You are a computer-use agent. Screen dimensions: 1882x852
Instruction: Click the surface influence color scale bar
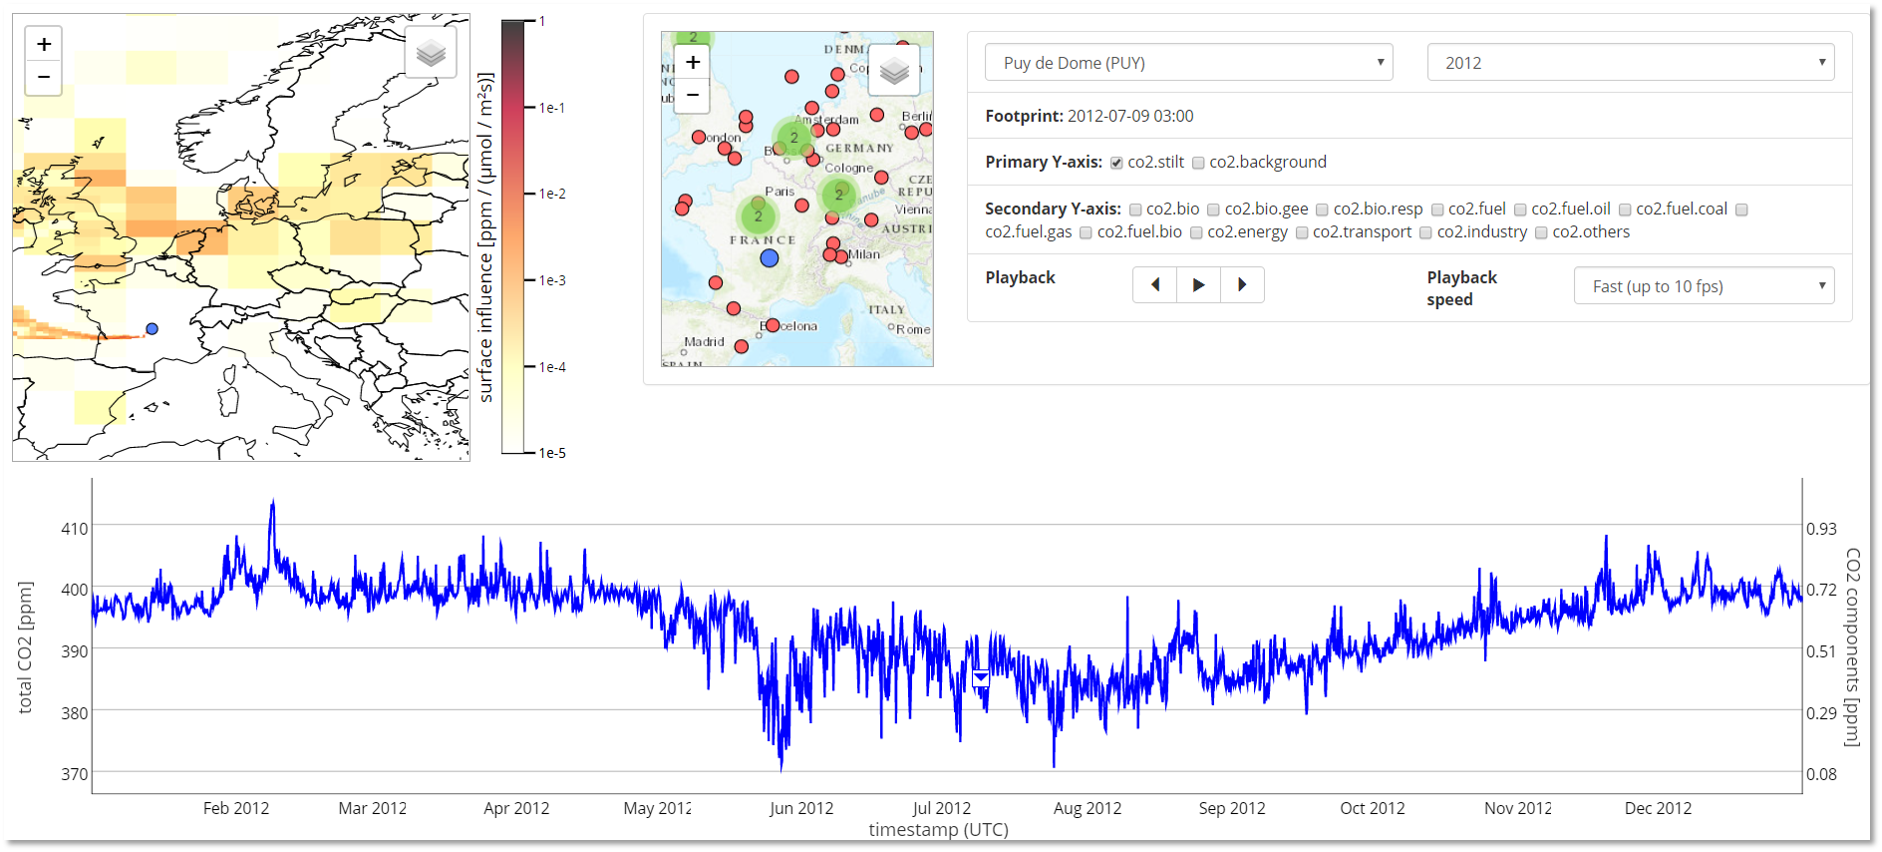coord(513,237)
